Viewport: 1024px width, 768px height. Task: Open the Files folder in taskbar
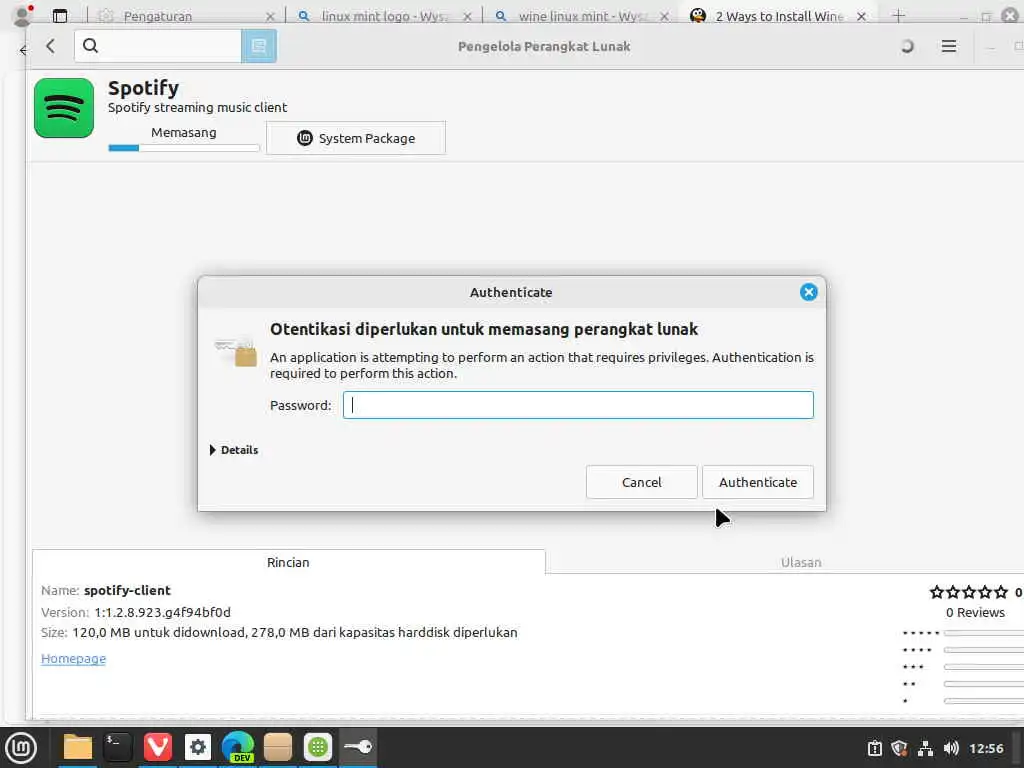point(78,747)
